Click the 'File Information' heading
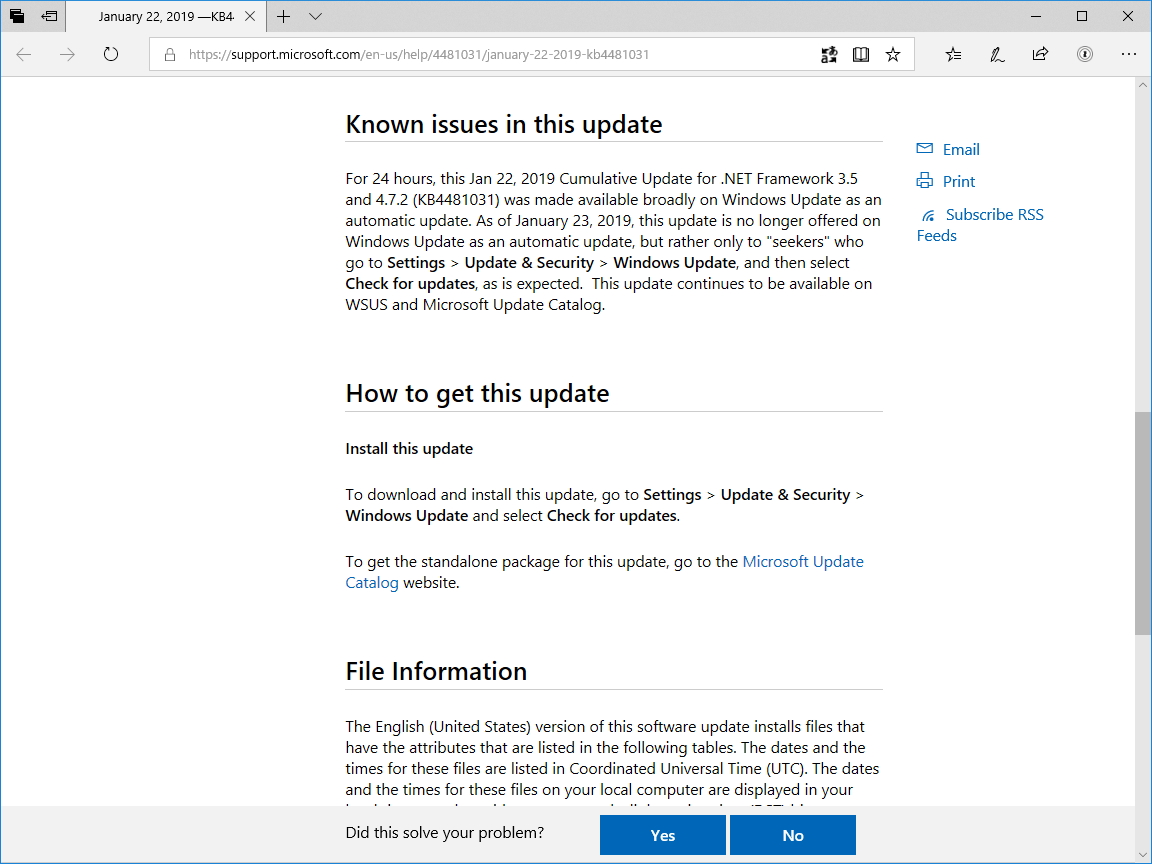 click(436, 671)
